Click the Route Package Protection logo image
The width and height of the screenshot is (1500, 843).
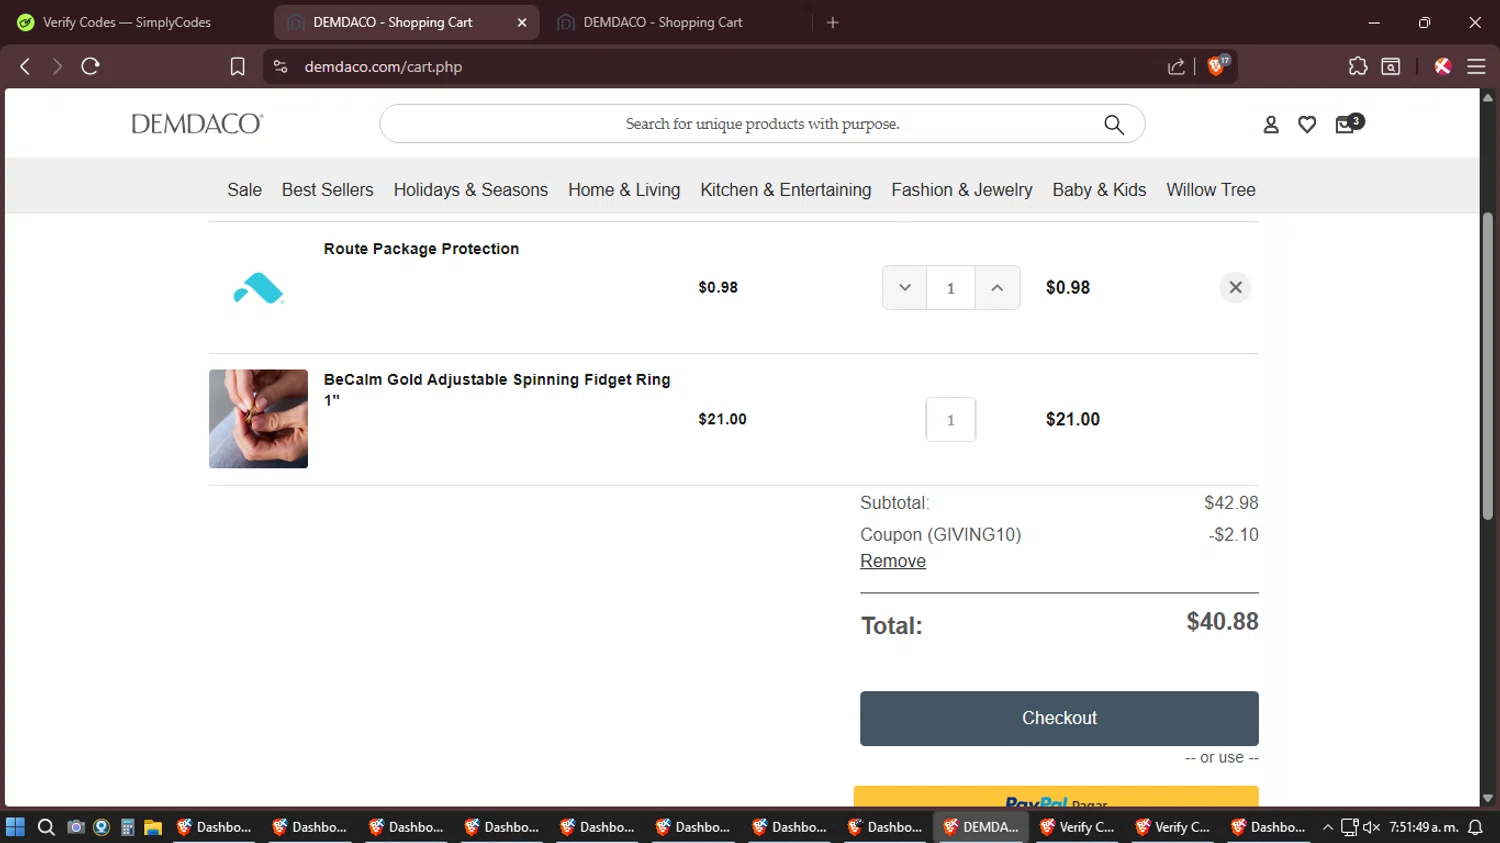[258, 288]
